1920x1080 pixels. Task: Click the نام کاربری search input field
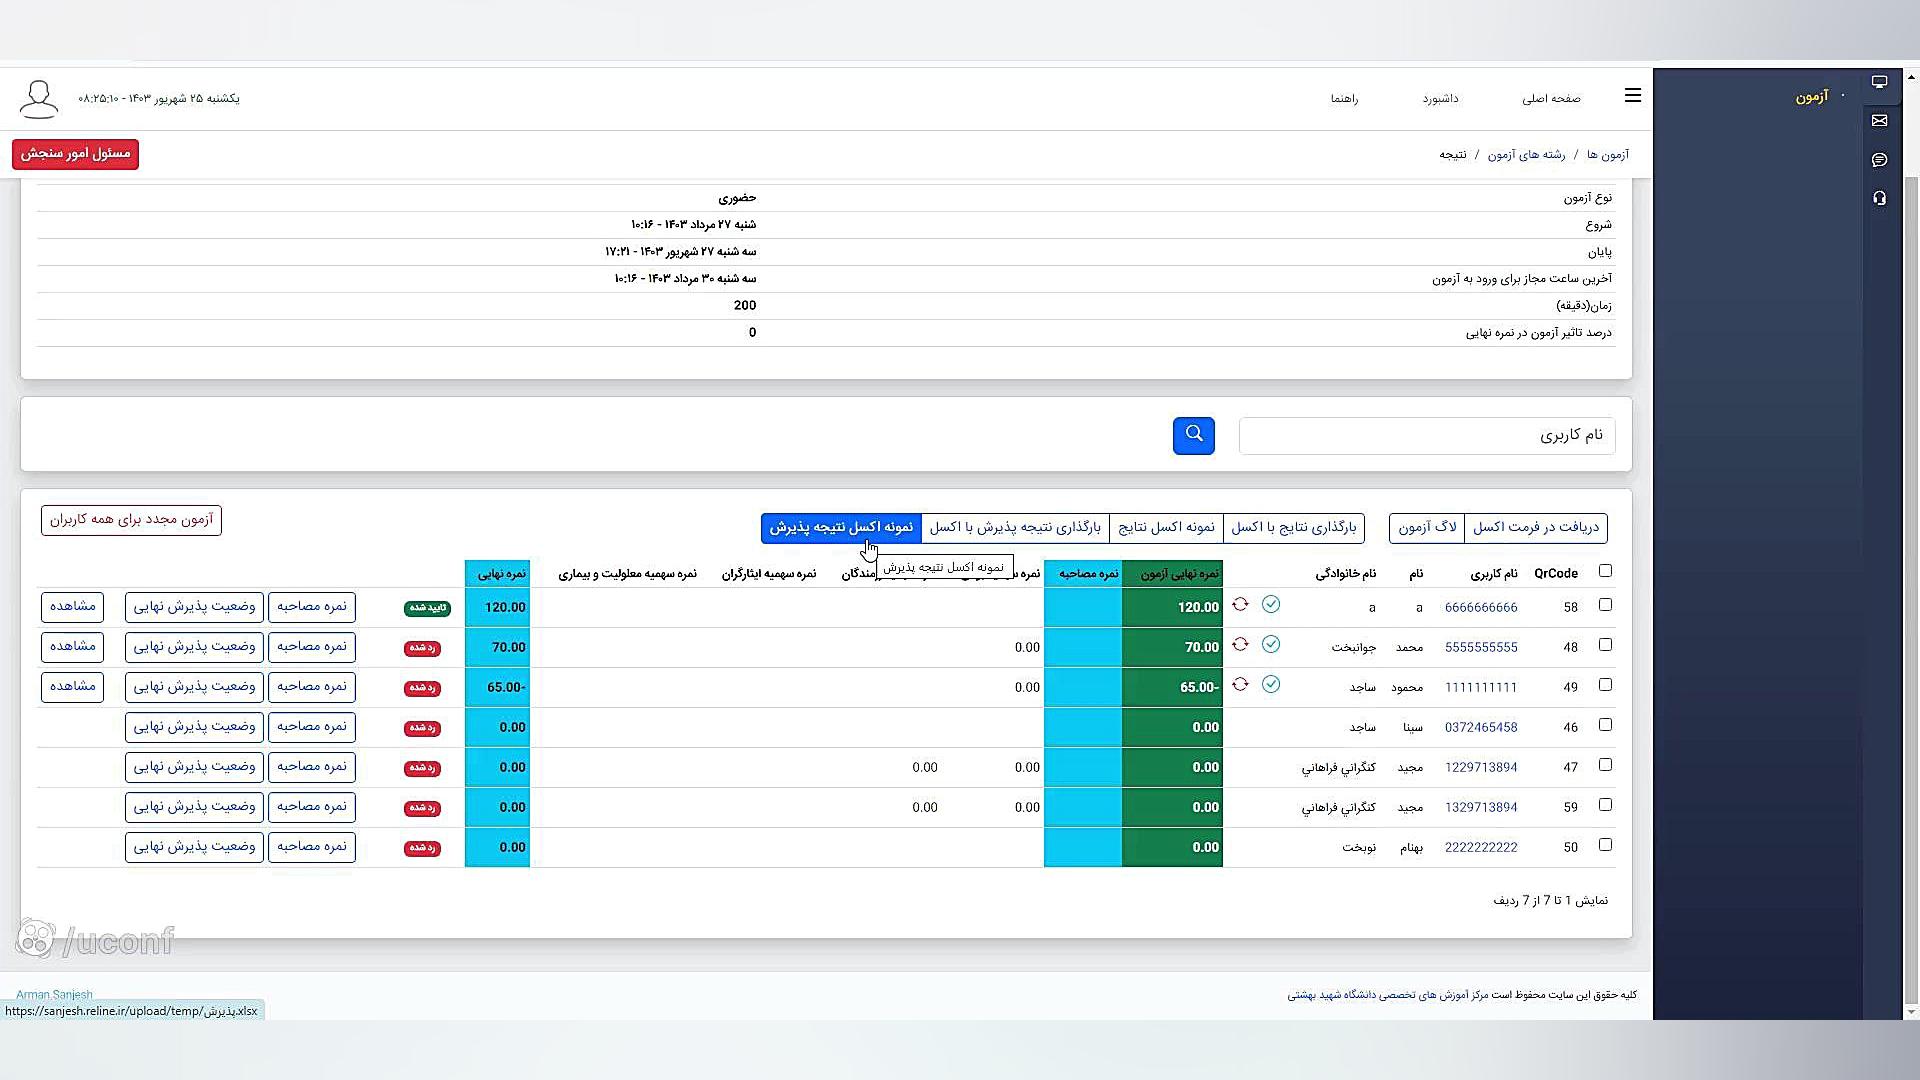point(1426,435)
